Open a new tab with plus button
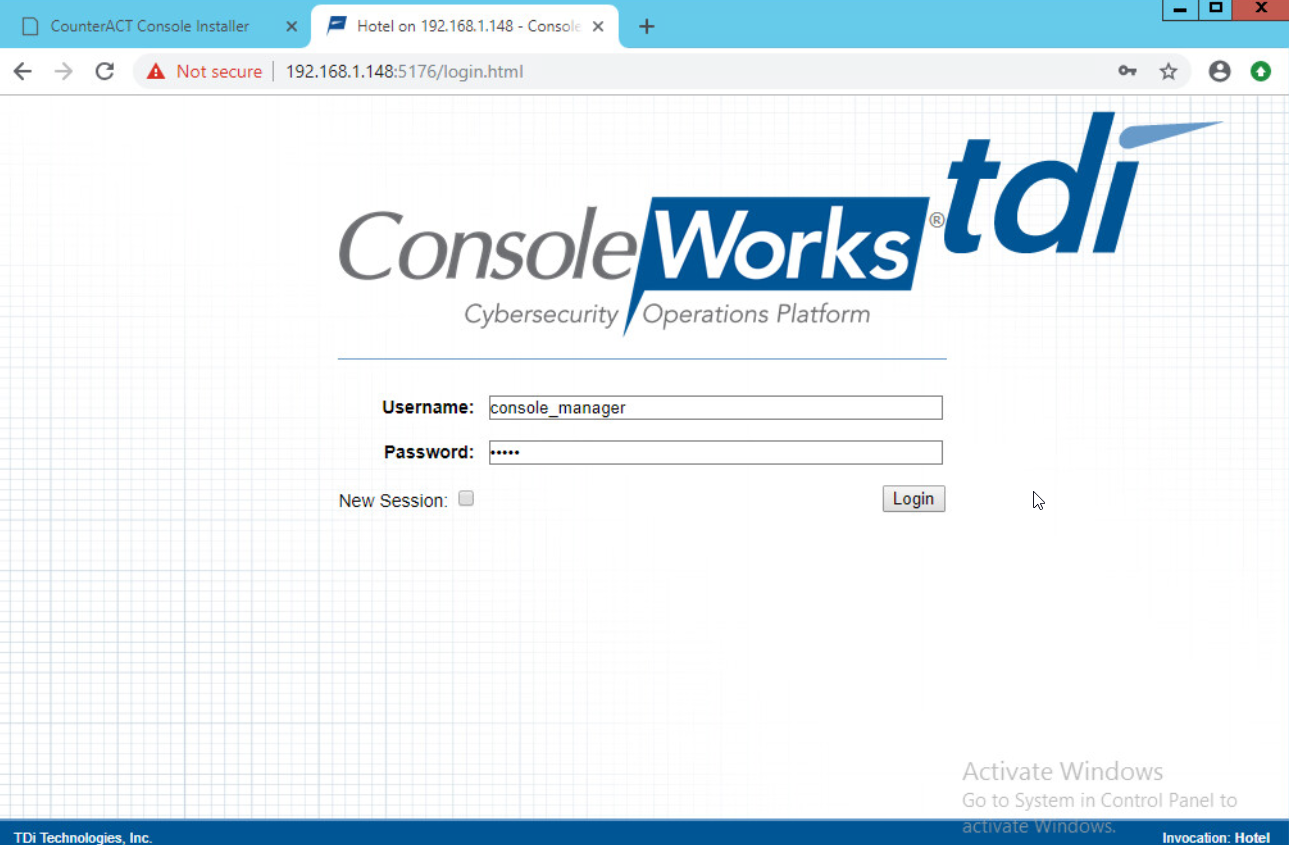Image resolution: width=1289 pixels, height=845 pixels. click(x=646, y=26)
